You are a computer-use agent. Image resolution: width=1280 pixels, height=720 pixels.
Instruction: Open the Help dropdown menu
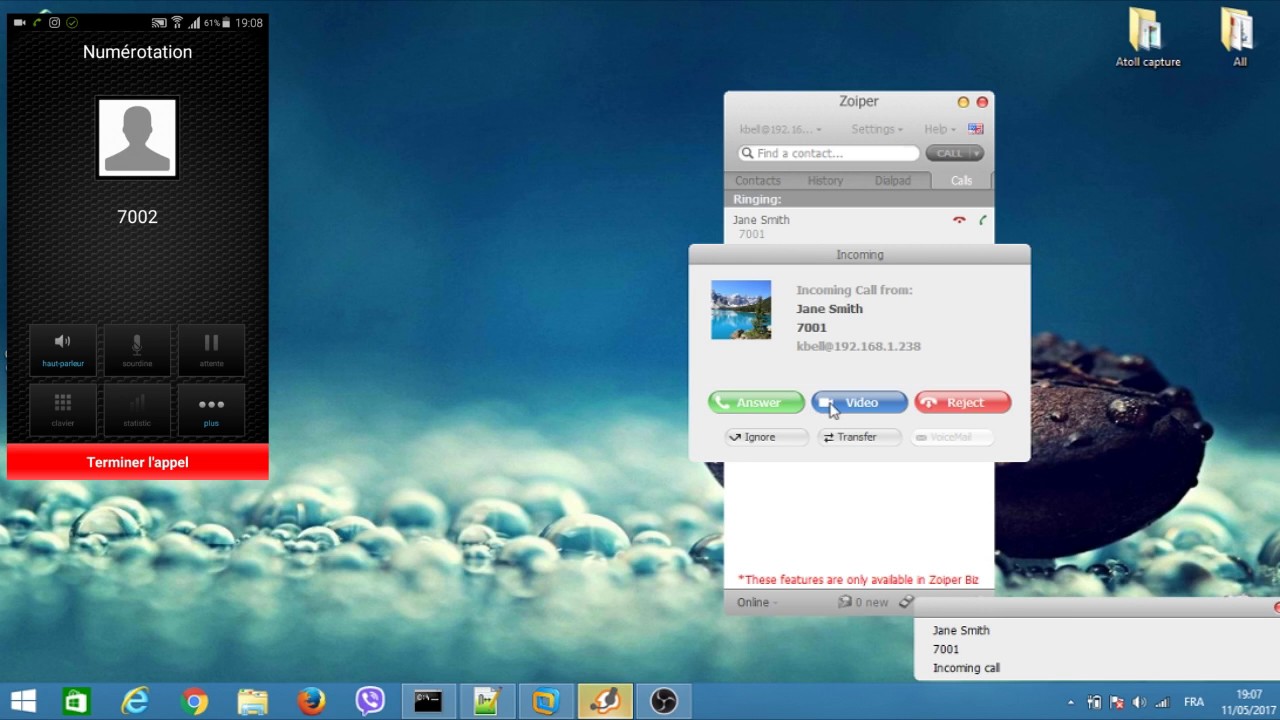click(x=939, y=129)
